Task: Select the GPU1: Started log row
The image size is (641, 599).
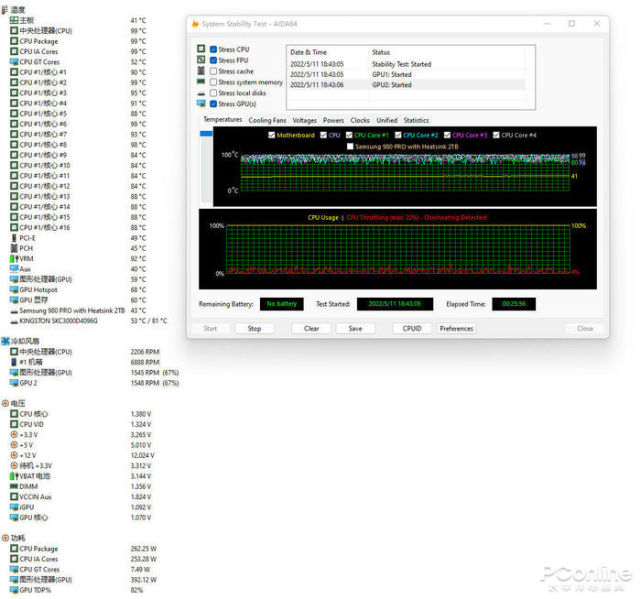Action: click(x=406, y=74)
